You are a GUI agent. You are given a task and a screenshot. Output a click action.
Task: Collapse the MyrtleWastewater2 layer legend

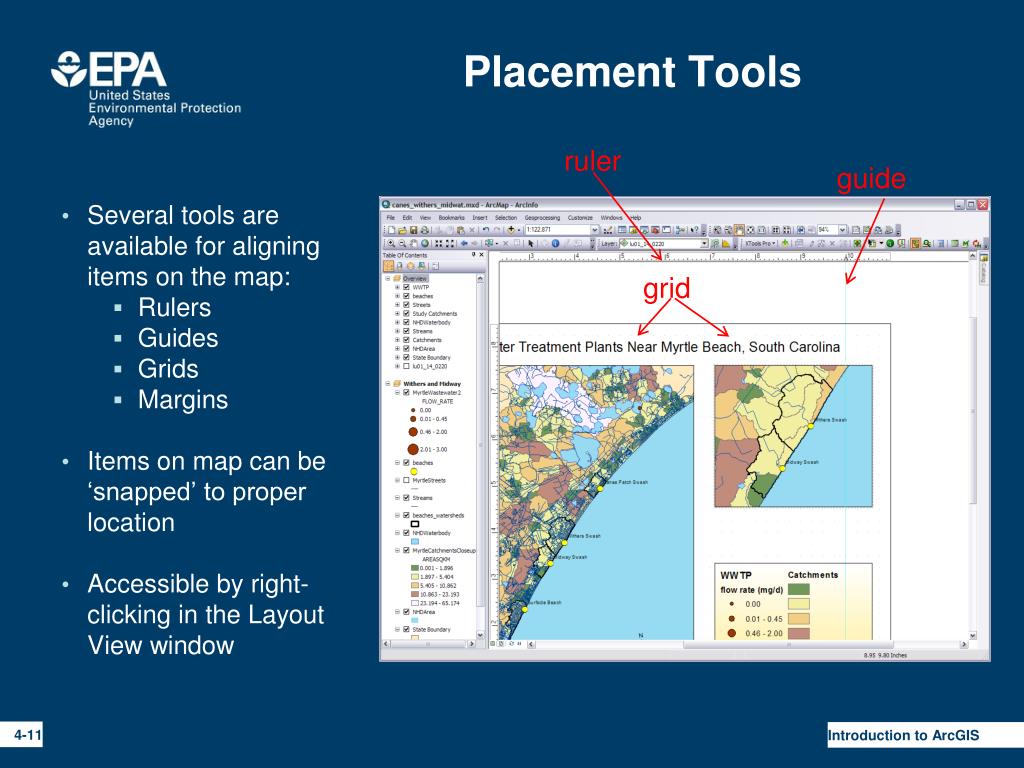click(x=397, y=392)
